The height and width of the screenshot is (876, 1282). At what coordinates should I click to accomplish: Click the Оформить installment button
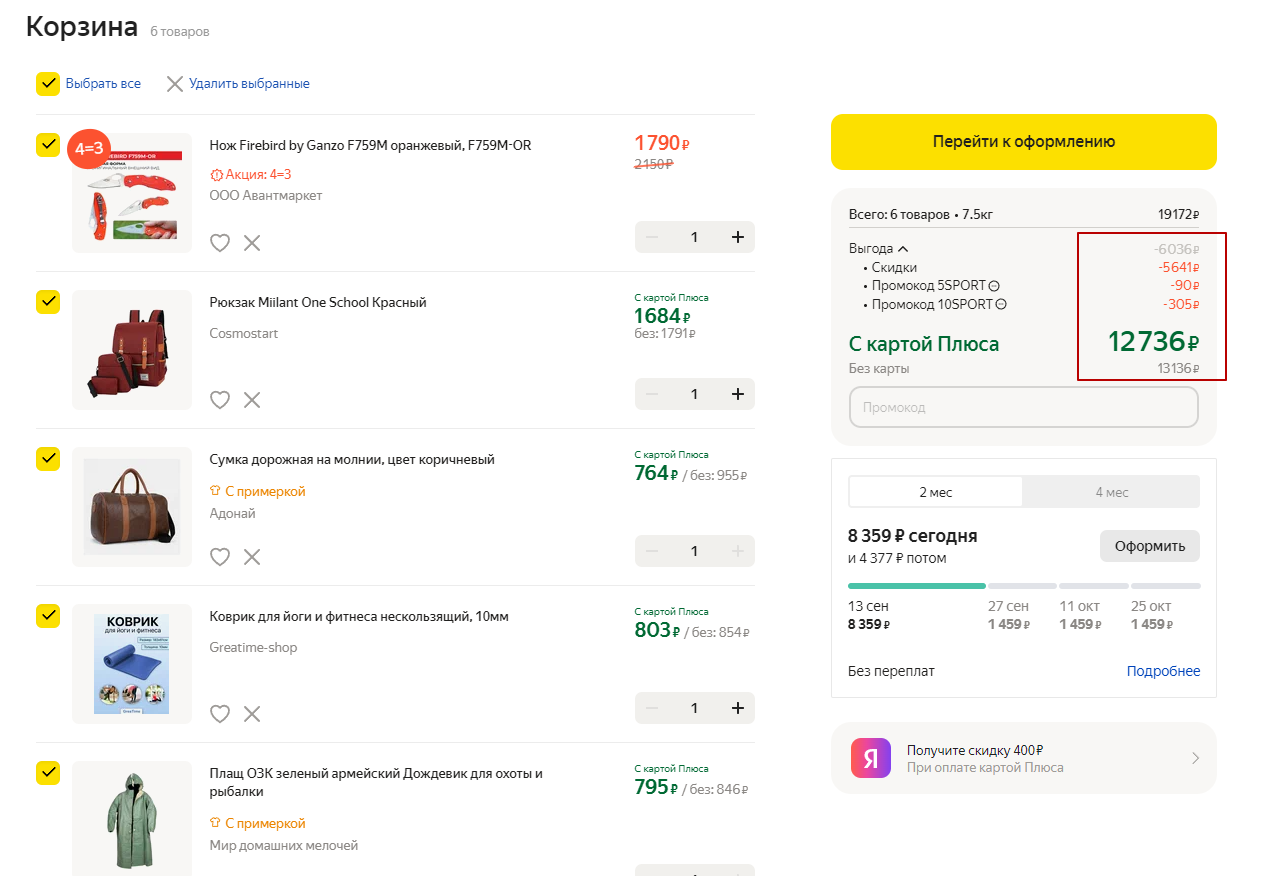pos(1150,546)
